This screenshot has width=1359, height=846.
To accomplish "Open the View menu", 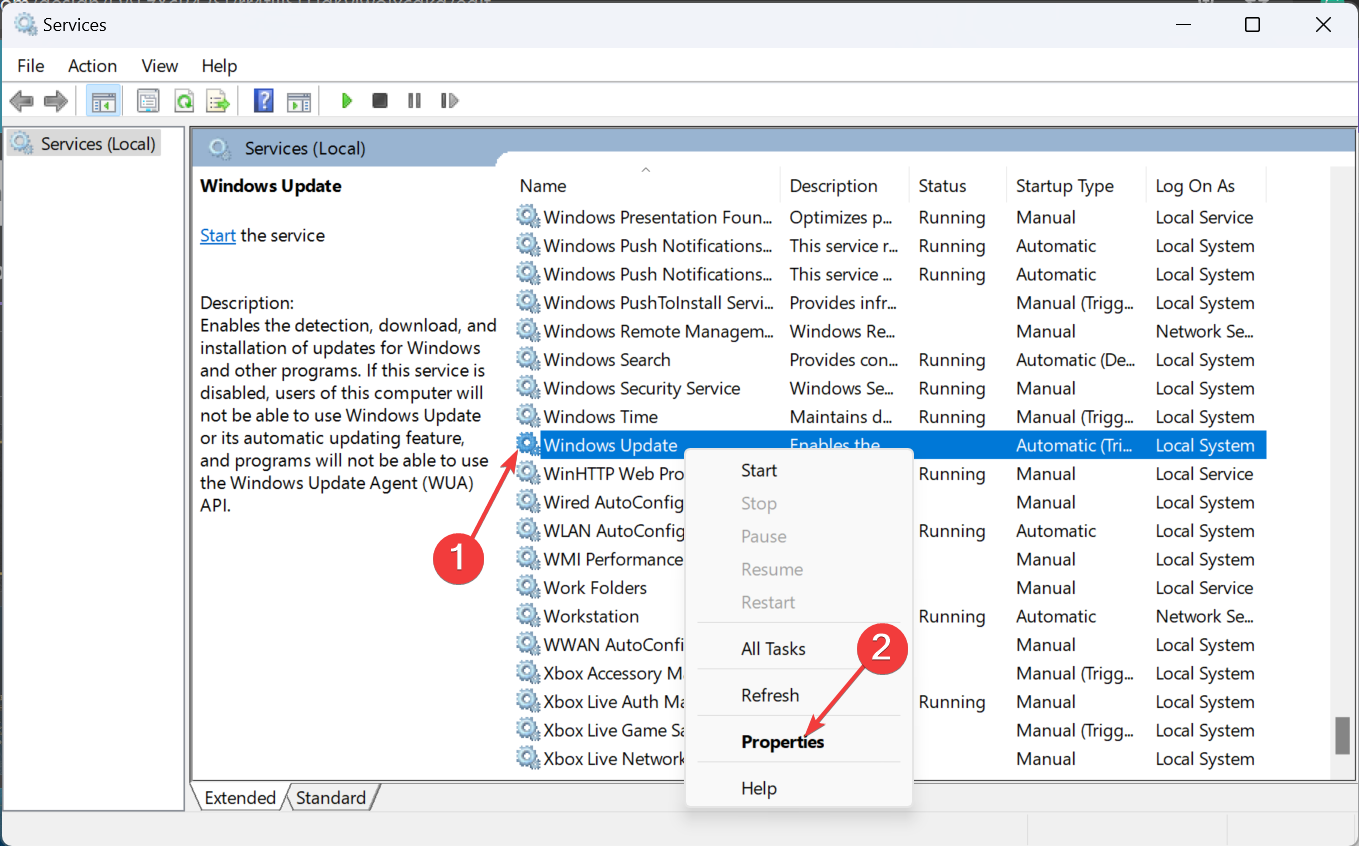I will coord(159,66).
